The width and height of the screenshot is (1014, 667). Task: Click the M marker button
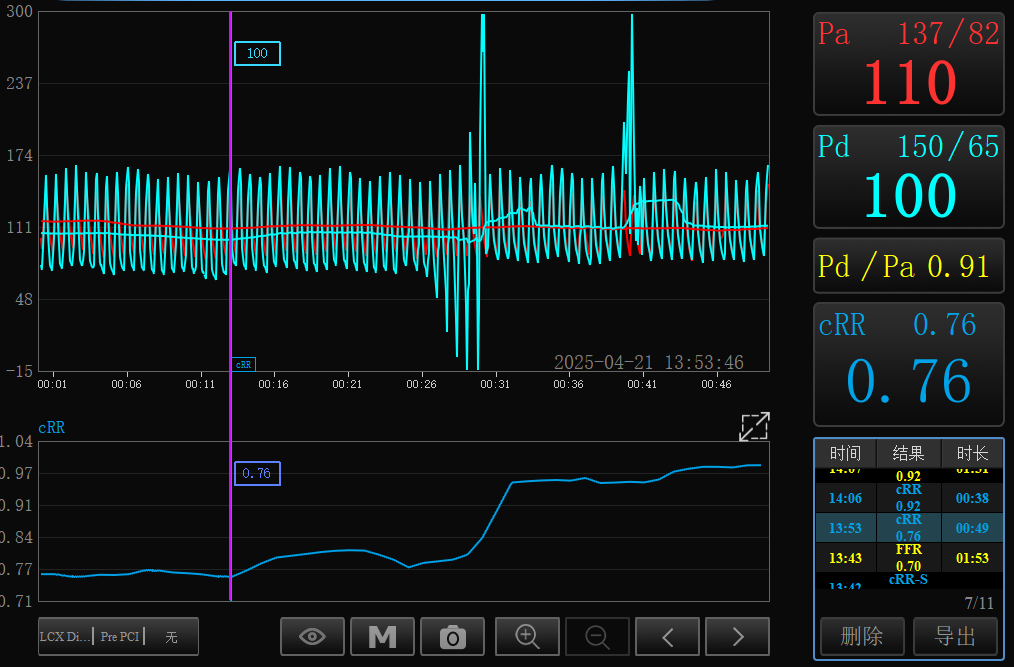point(382,637)
